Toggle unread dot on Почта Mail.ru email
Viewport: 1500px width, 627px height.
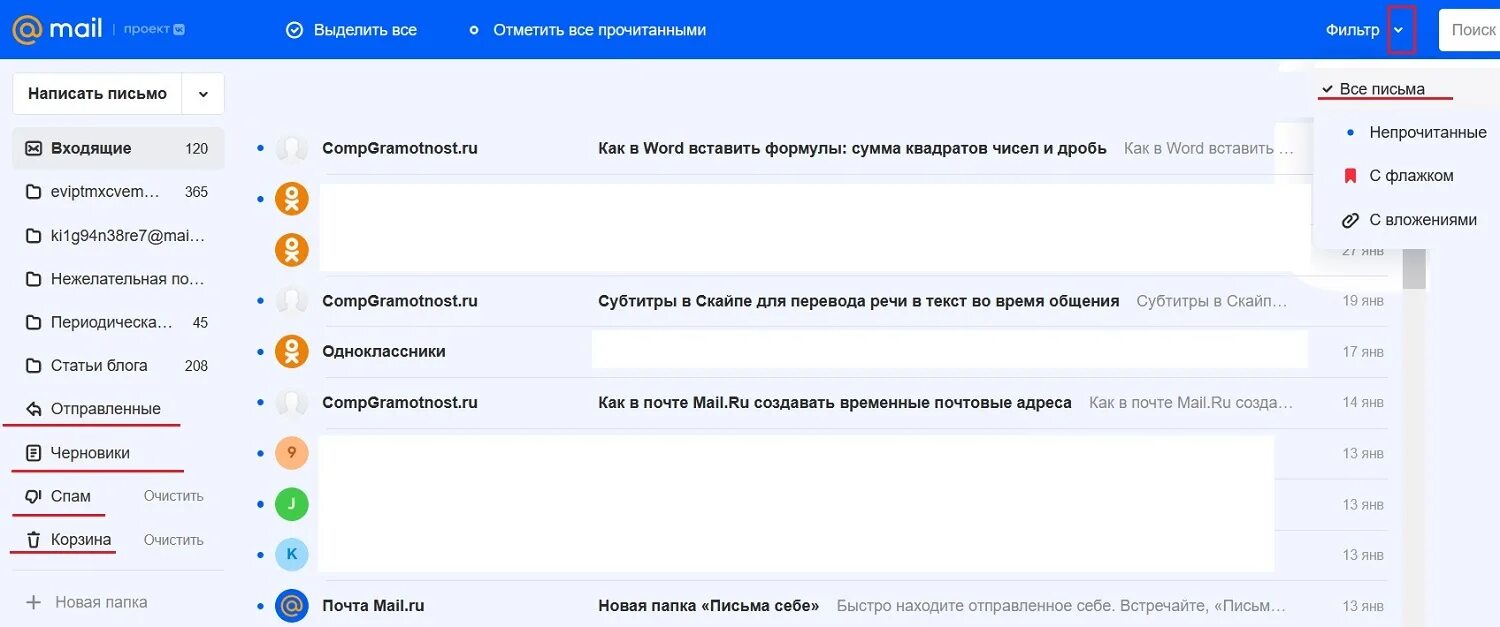coord(261,605)
